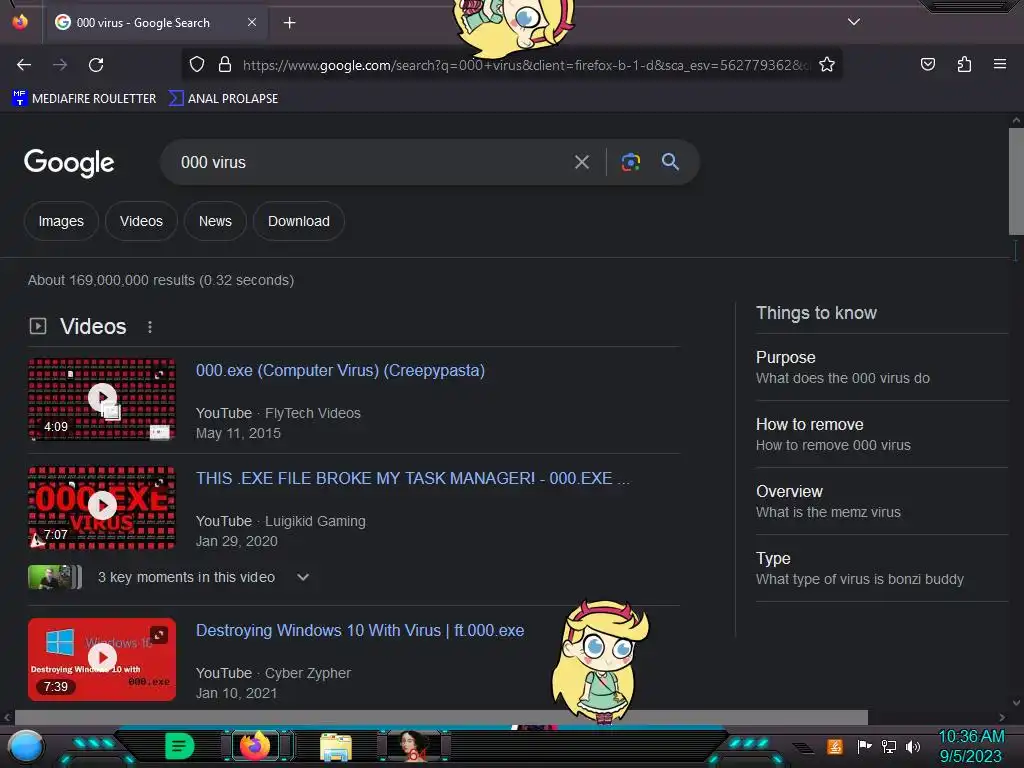Click the Star Butterfly desktop mascot
This screenshot has width=1024, height=768.
(600, 662)
